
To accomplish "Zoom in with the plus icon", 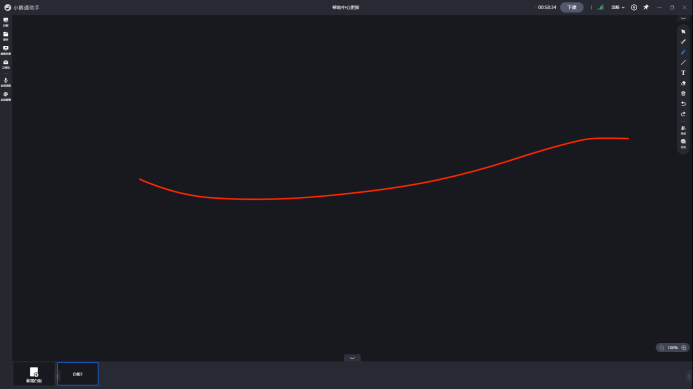I will pos(684,347).
